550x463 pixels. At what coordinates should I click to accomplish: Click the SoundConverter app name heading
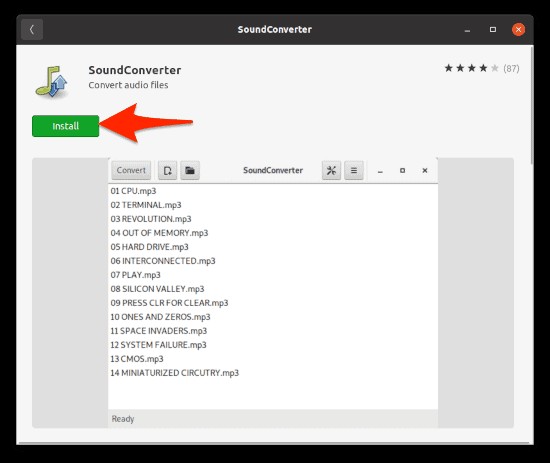click(x=135, y=70)
